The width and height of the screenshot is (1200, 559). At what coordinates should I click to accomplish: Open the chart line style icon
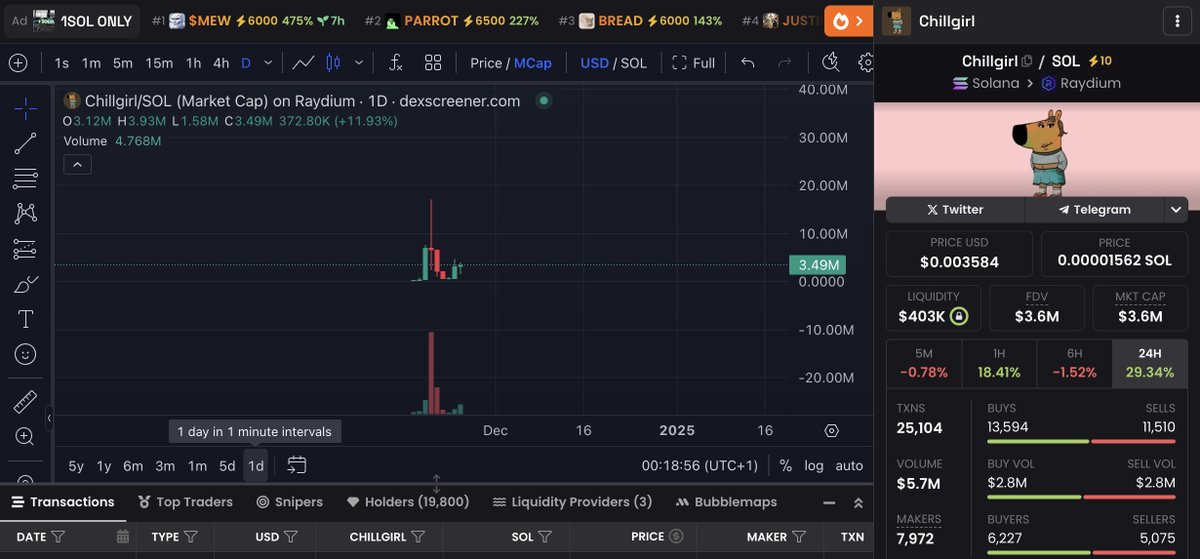(x=303, y=63)
